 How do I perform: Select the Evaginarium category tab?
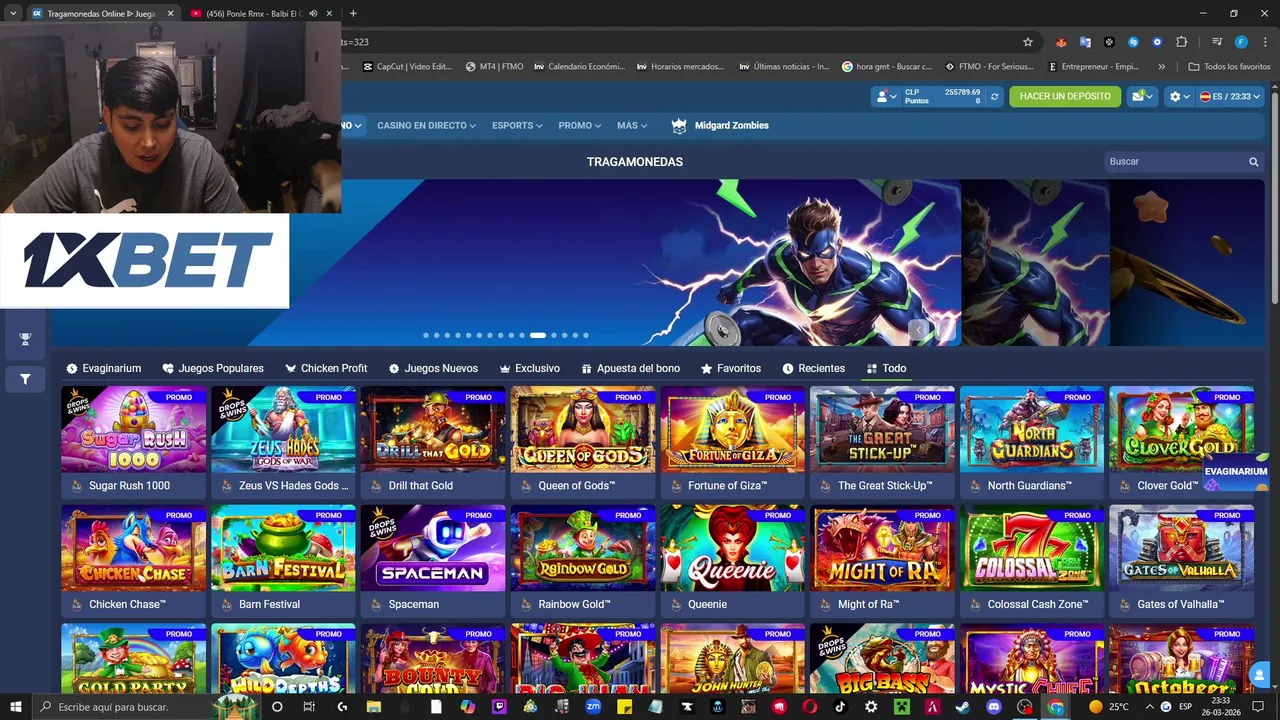104,368
